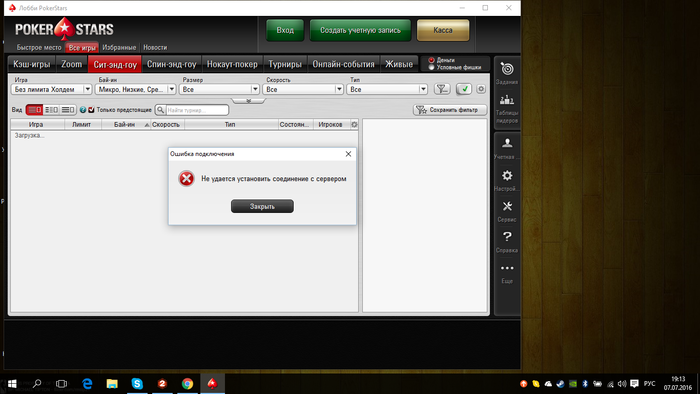Switch to the Онлайн-события tab
The image size is (700, 394).
pyautogui.click(x=343, y=64)
